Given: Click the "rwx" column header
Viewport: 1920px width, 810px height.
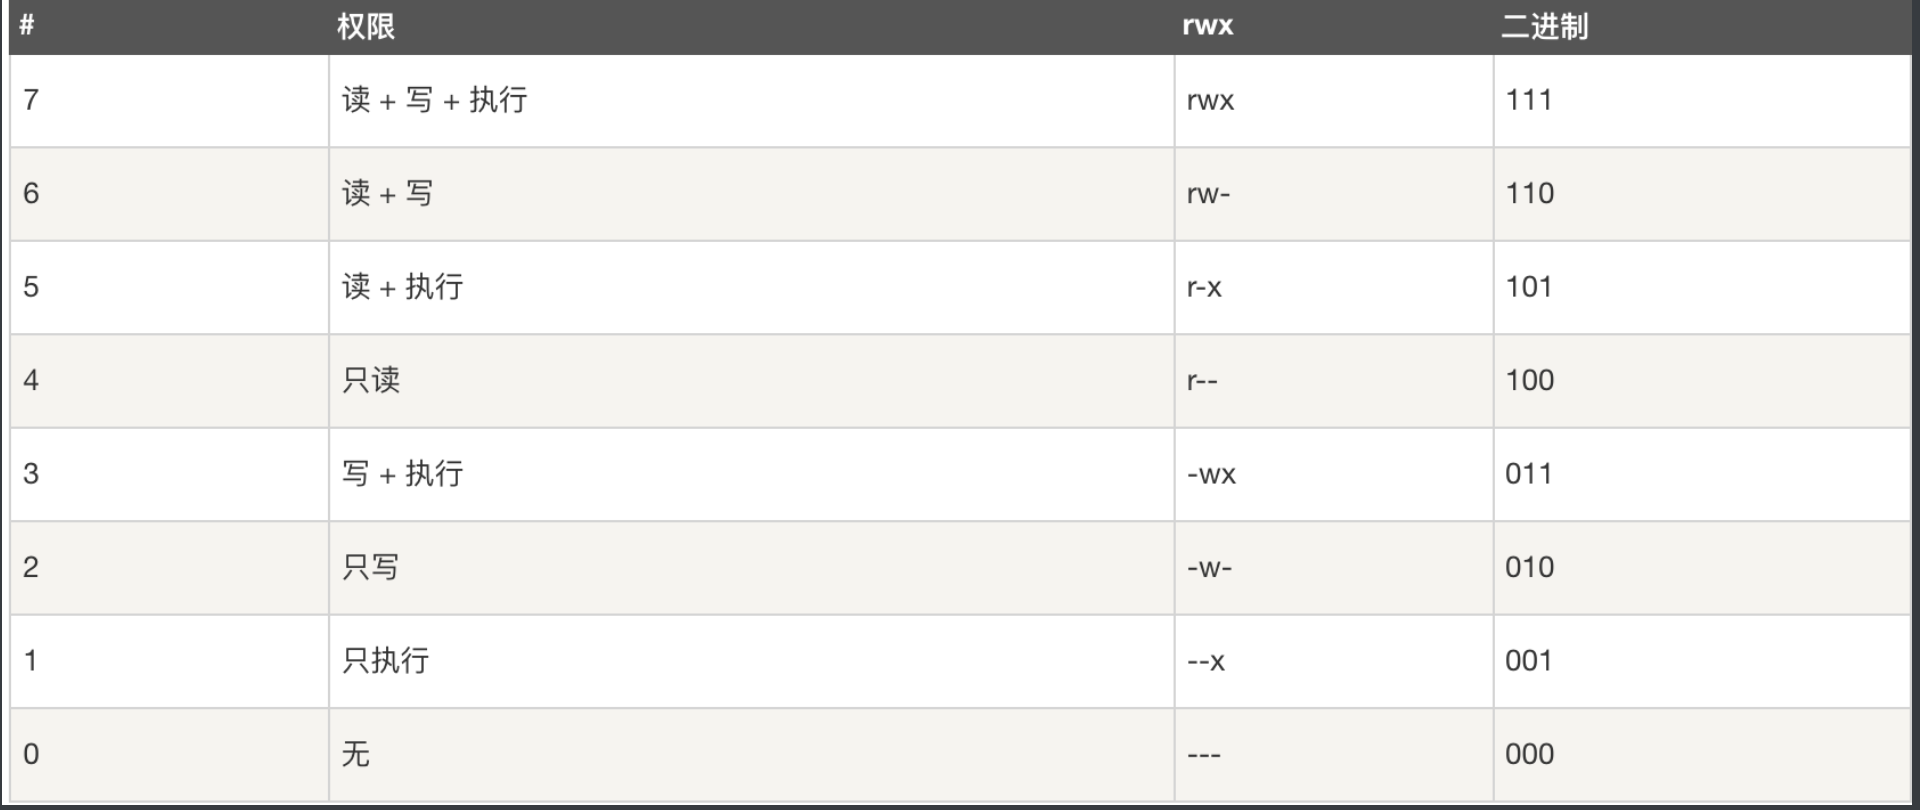Looking at the screenshot, I should click(1207, 26).
